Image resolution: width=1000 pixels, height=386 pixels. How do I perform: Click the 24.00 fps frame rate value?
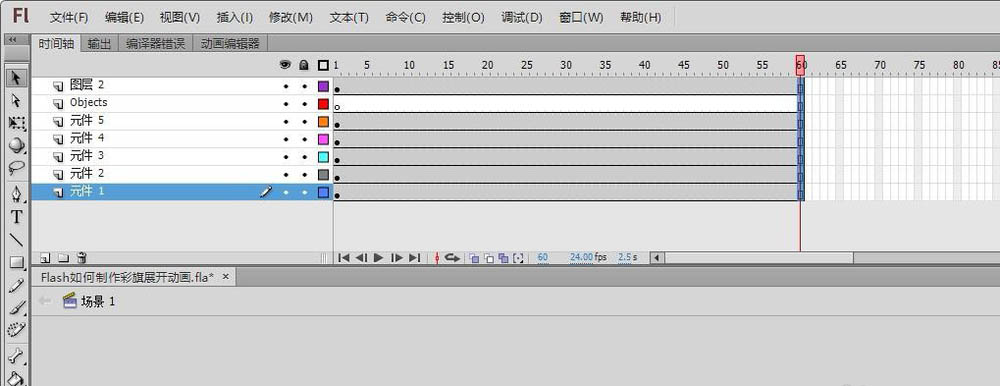(x=582, y=257)
